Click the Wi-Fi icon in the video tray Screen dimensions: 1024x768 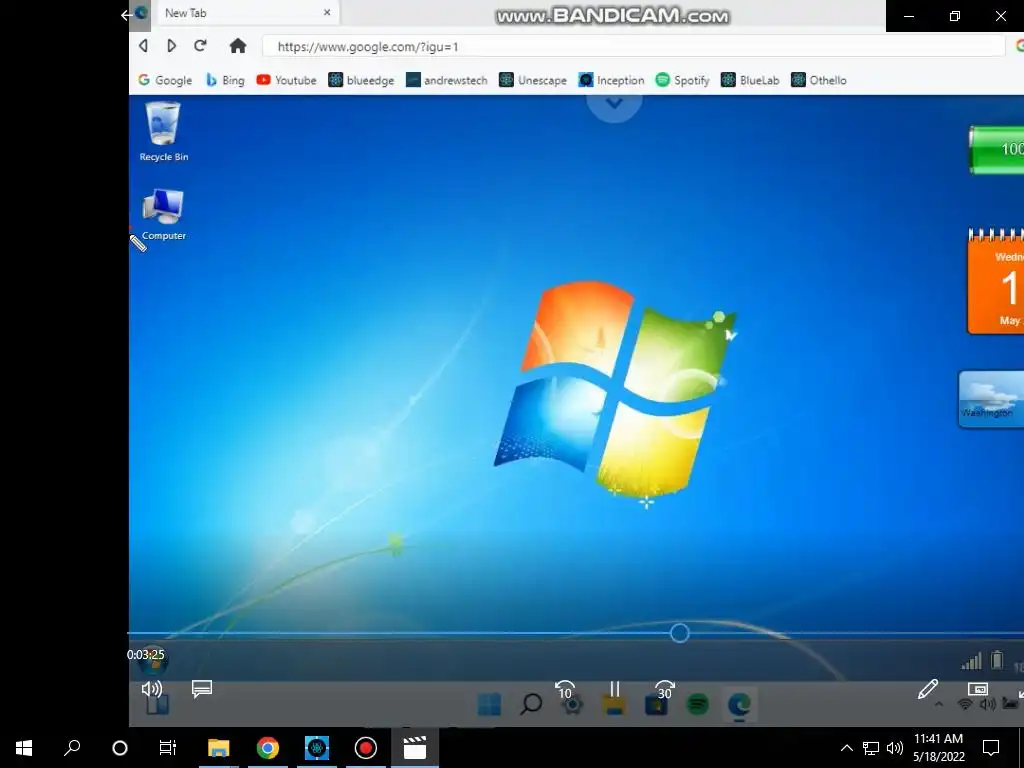coord(965,704)
